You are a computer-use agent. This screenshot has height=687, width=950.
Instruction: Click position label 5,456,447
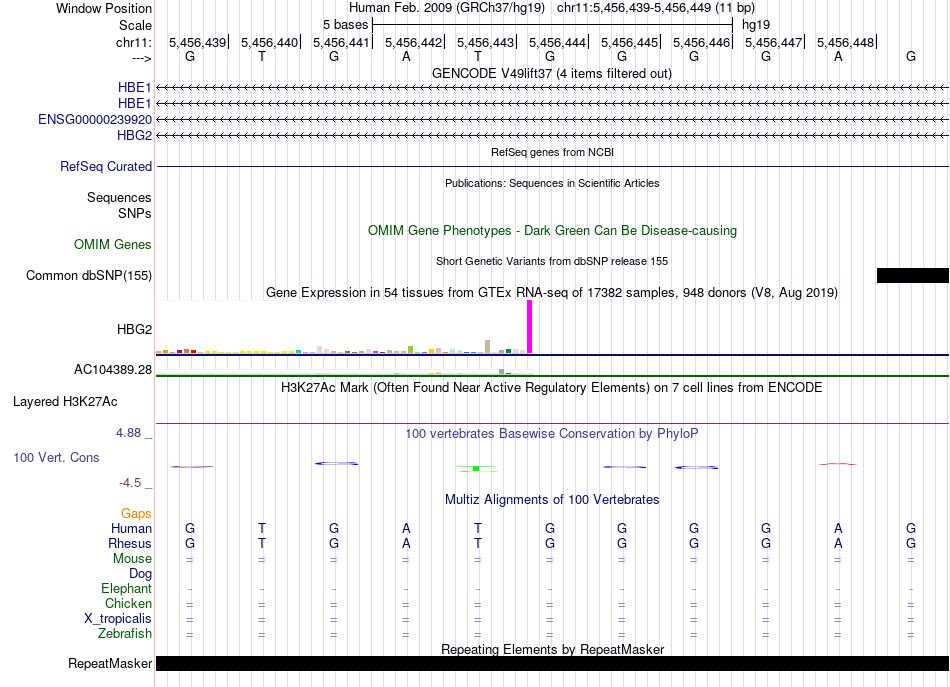point(774,42)
